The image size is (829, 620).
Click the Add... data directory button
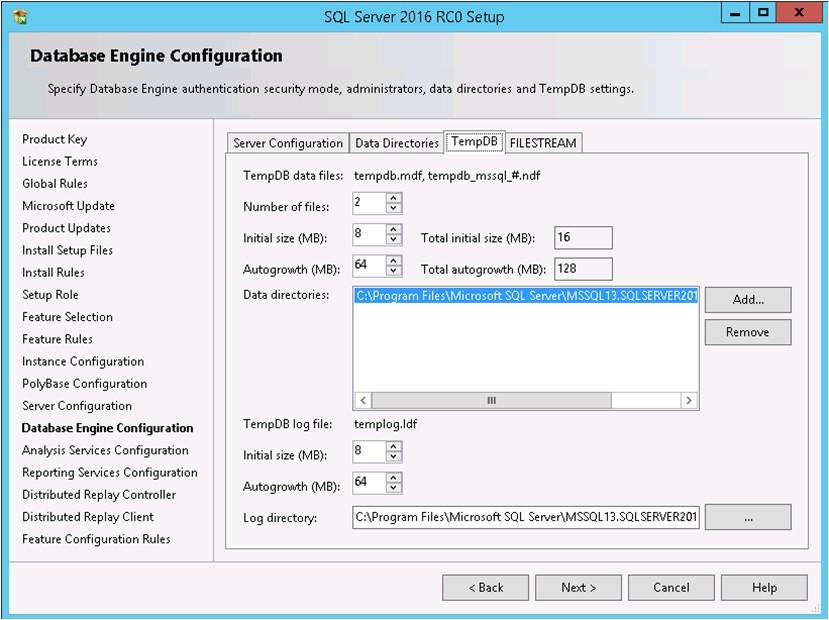click(x=748, y=300)
